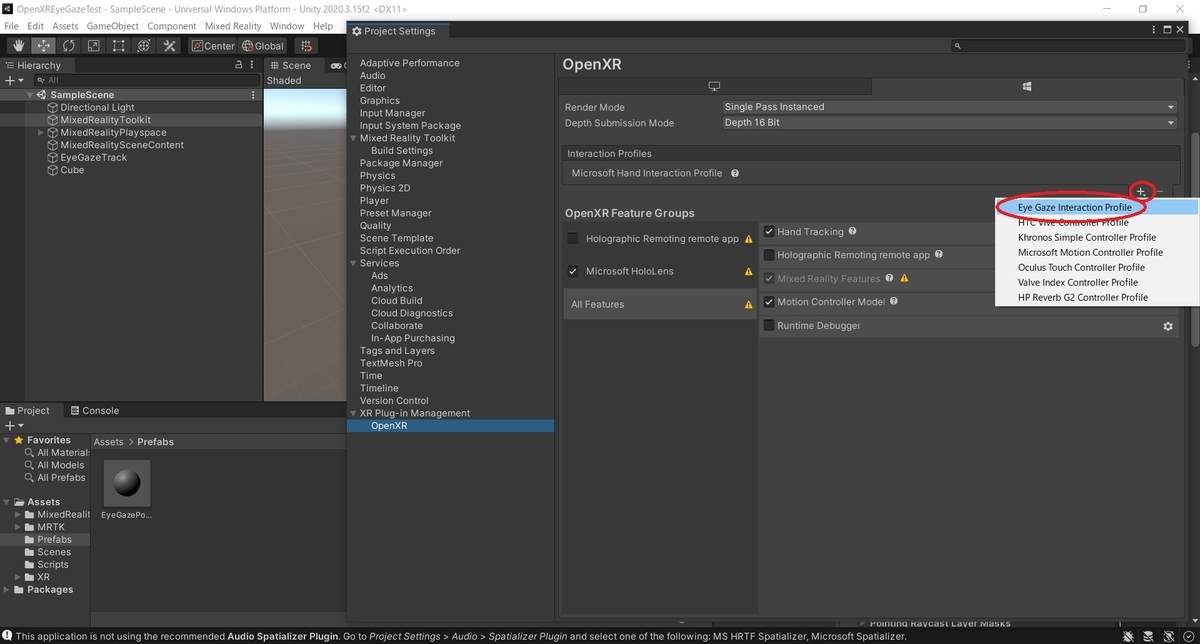Image resolution: width=1200 pixels, height=644 pixels.
Task: Collapse the Assets folder tree
Action: coord(7,502)
